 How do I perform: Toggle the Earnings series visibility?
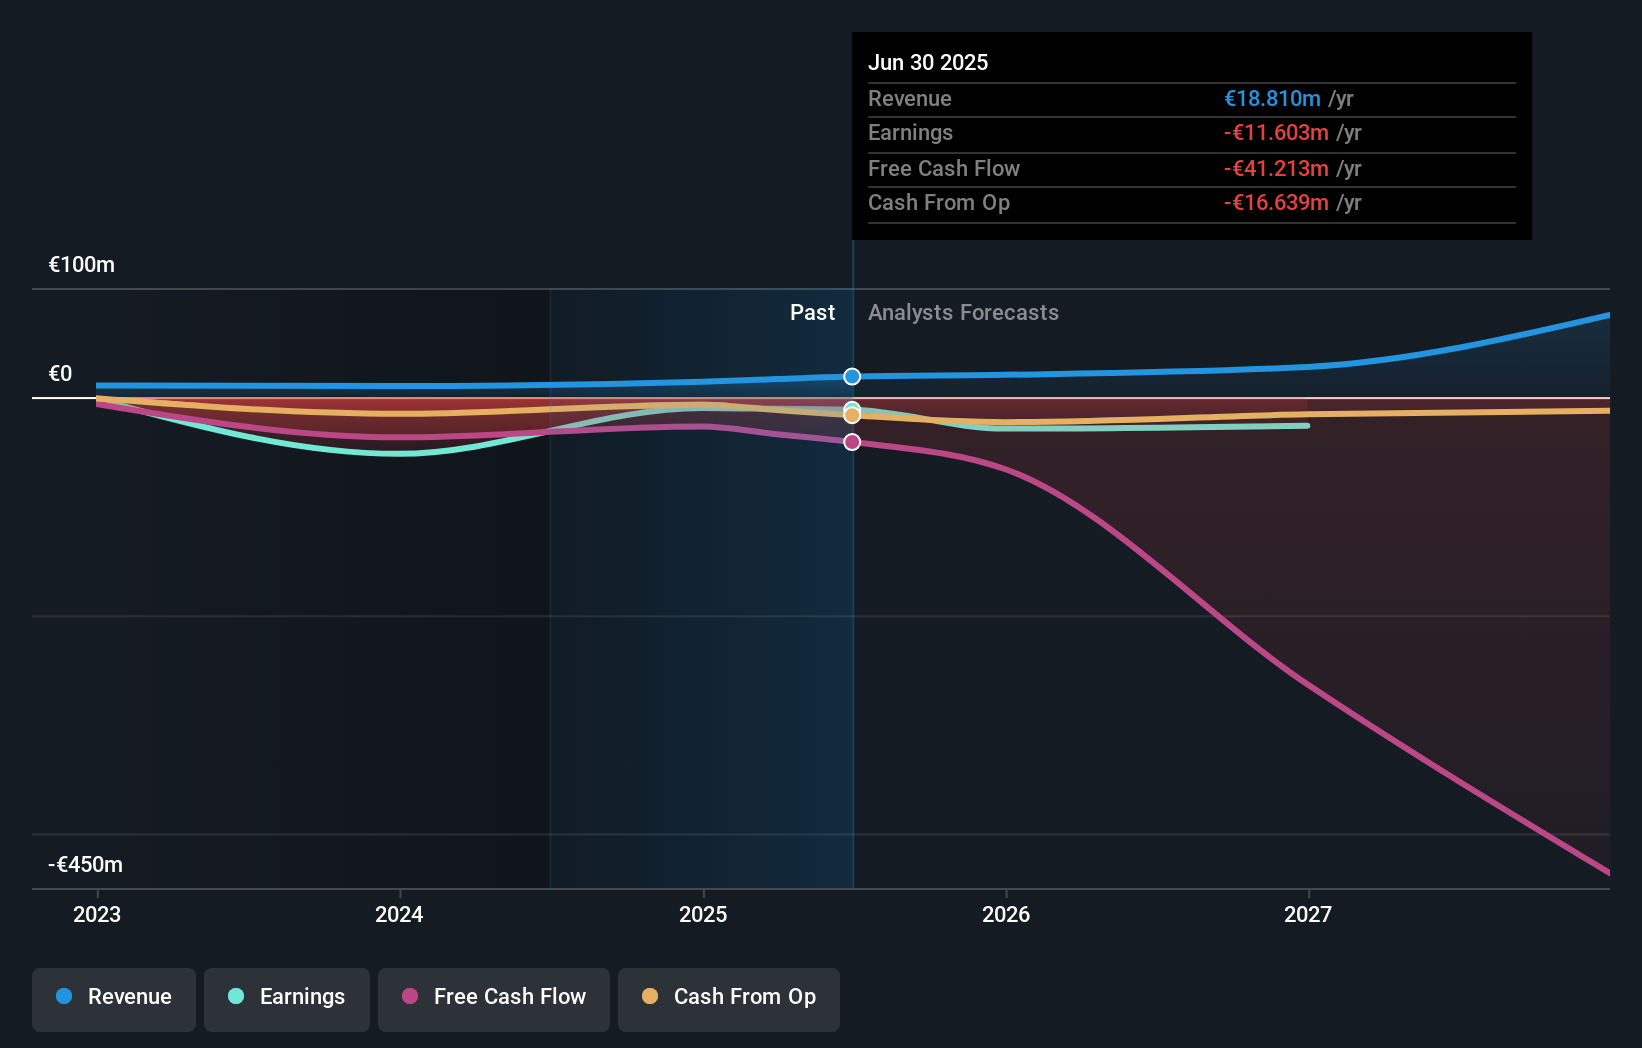[286, 997]
